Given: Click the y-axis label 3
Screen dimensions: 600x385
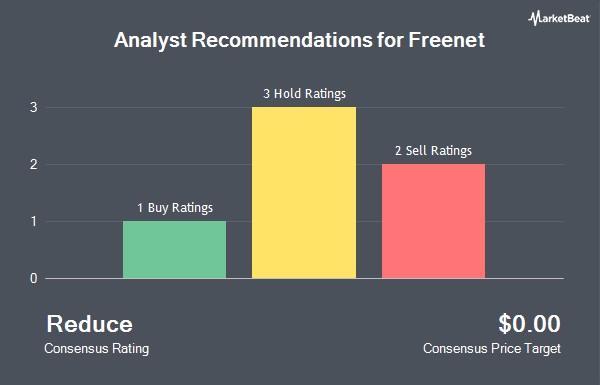Looking at the screenshot, I should pos(34,108).
